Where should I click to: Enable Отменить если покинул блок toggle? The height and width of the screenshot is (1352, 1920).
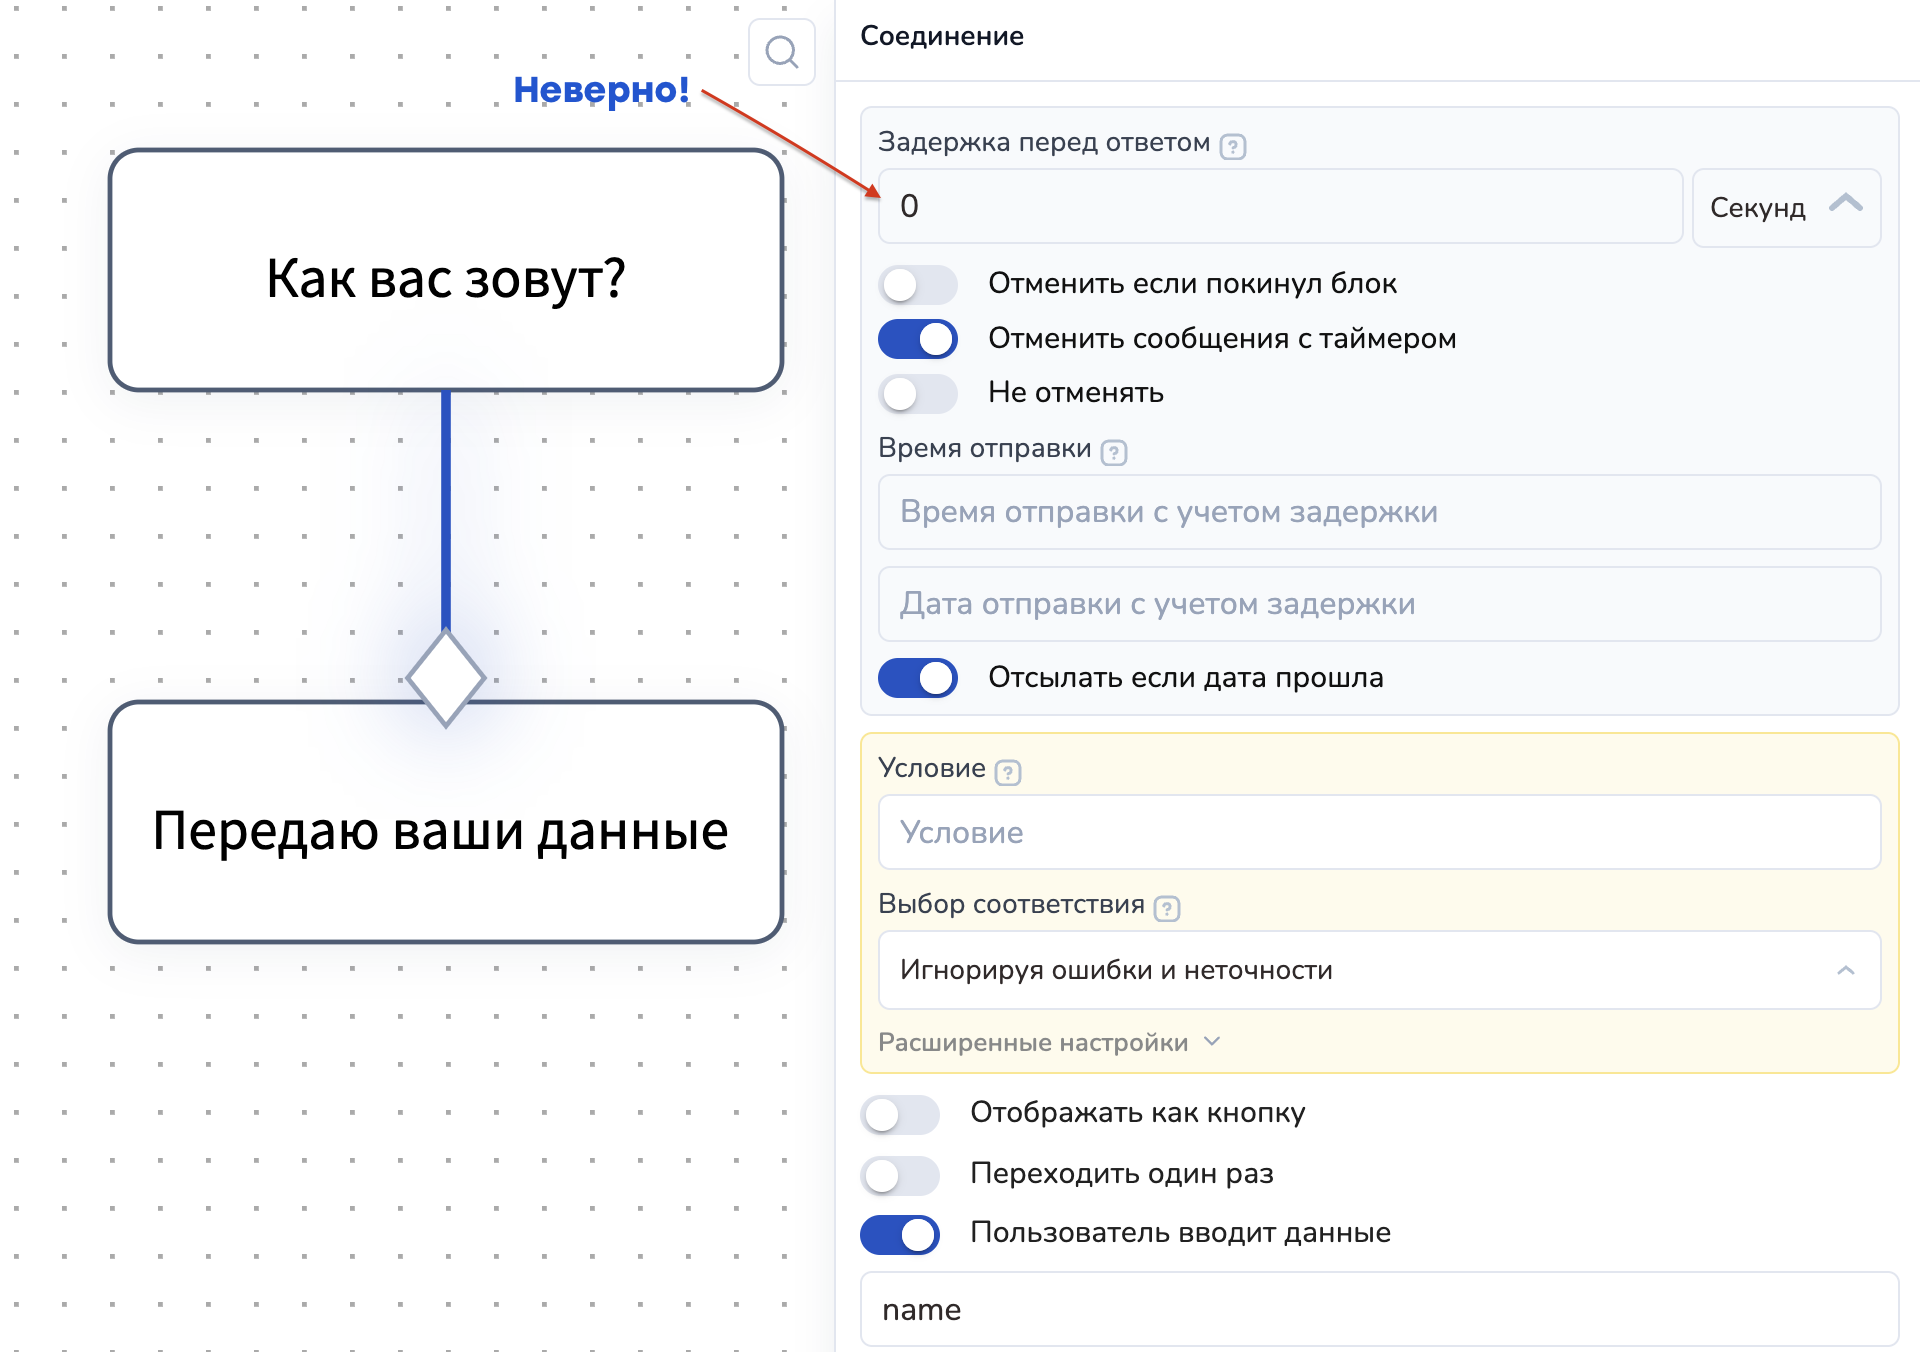tap(917, 285)
